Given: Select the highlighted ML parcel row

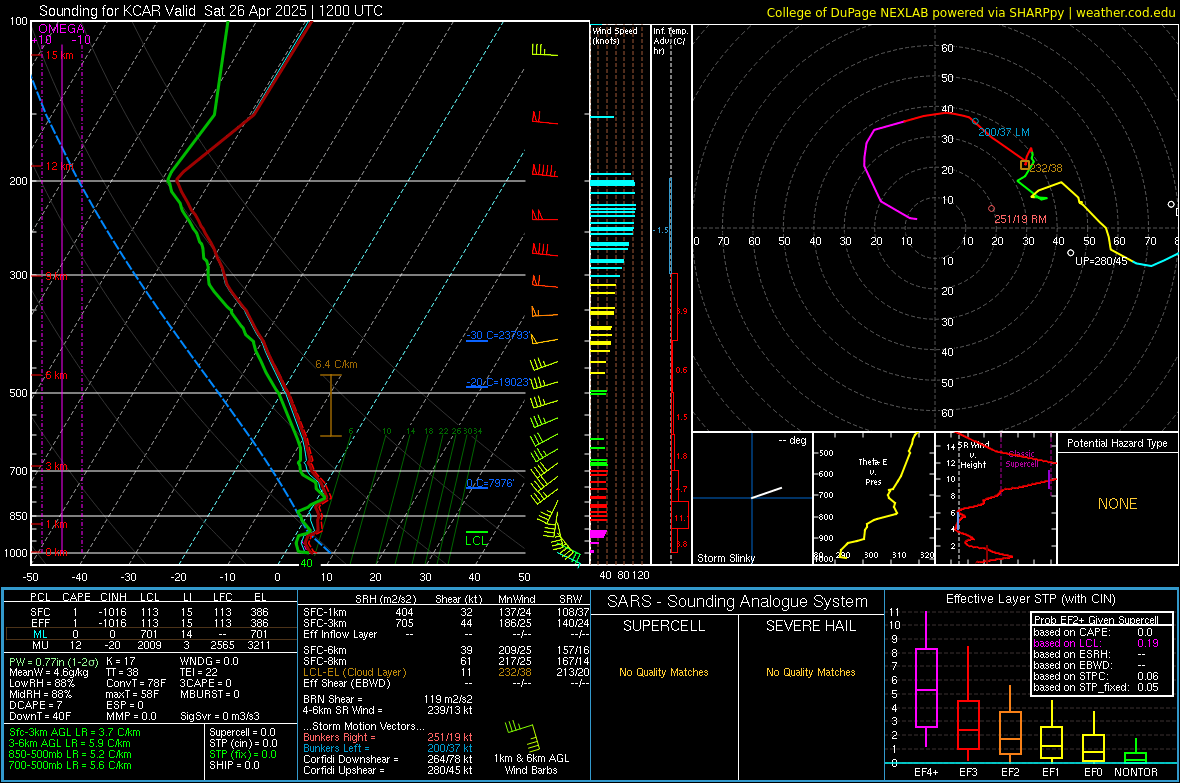Looking at the screenshot, I should 151,634.
